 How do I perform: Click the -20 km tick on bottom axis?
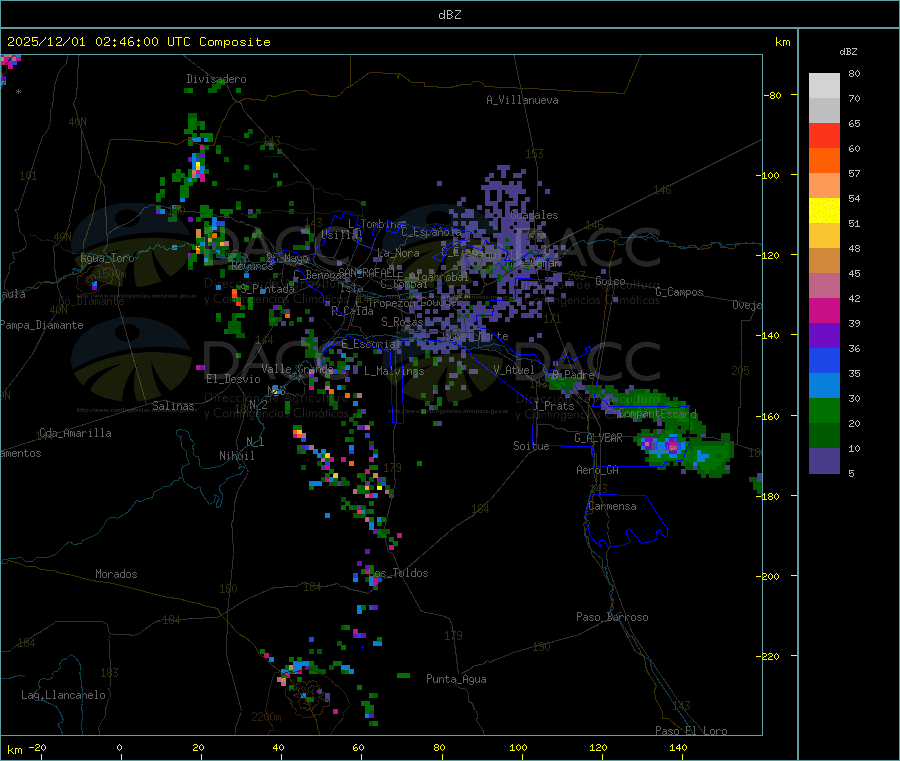click(38, 747)
